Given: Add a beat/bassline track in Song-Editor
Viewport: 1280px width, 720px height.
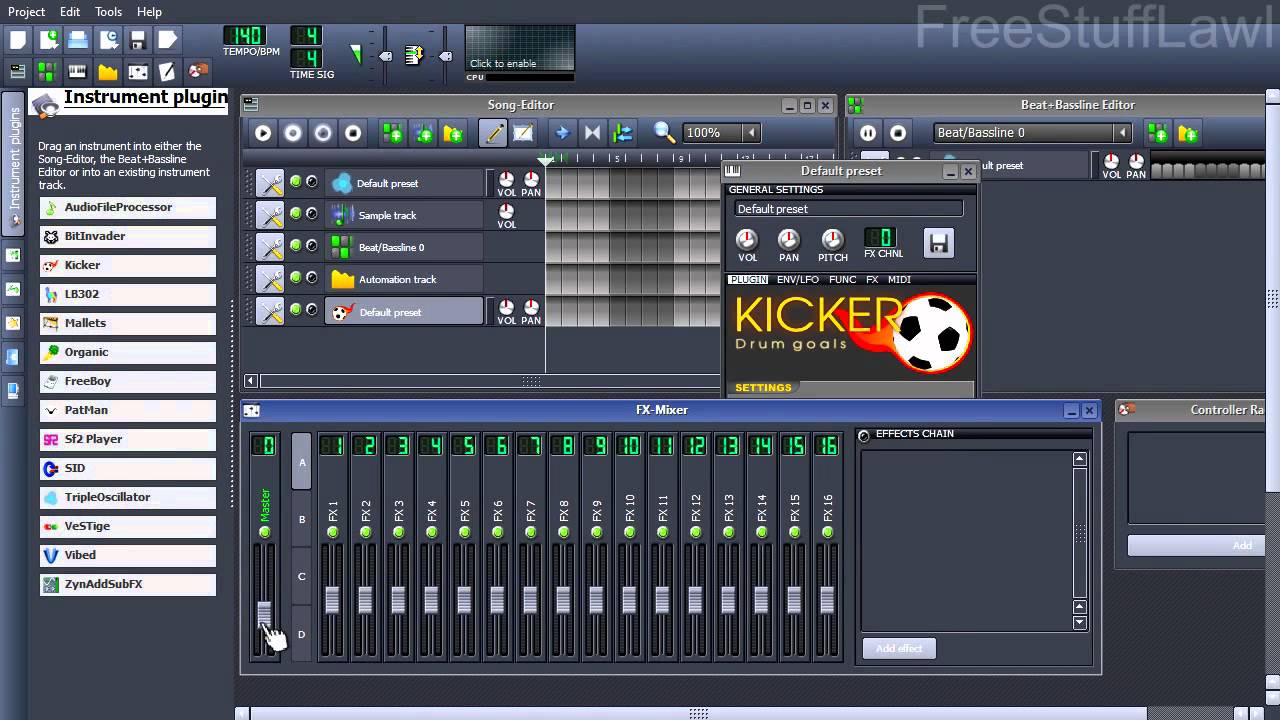Looking at the screenshot, I should [392, 133].
